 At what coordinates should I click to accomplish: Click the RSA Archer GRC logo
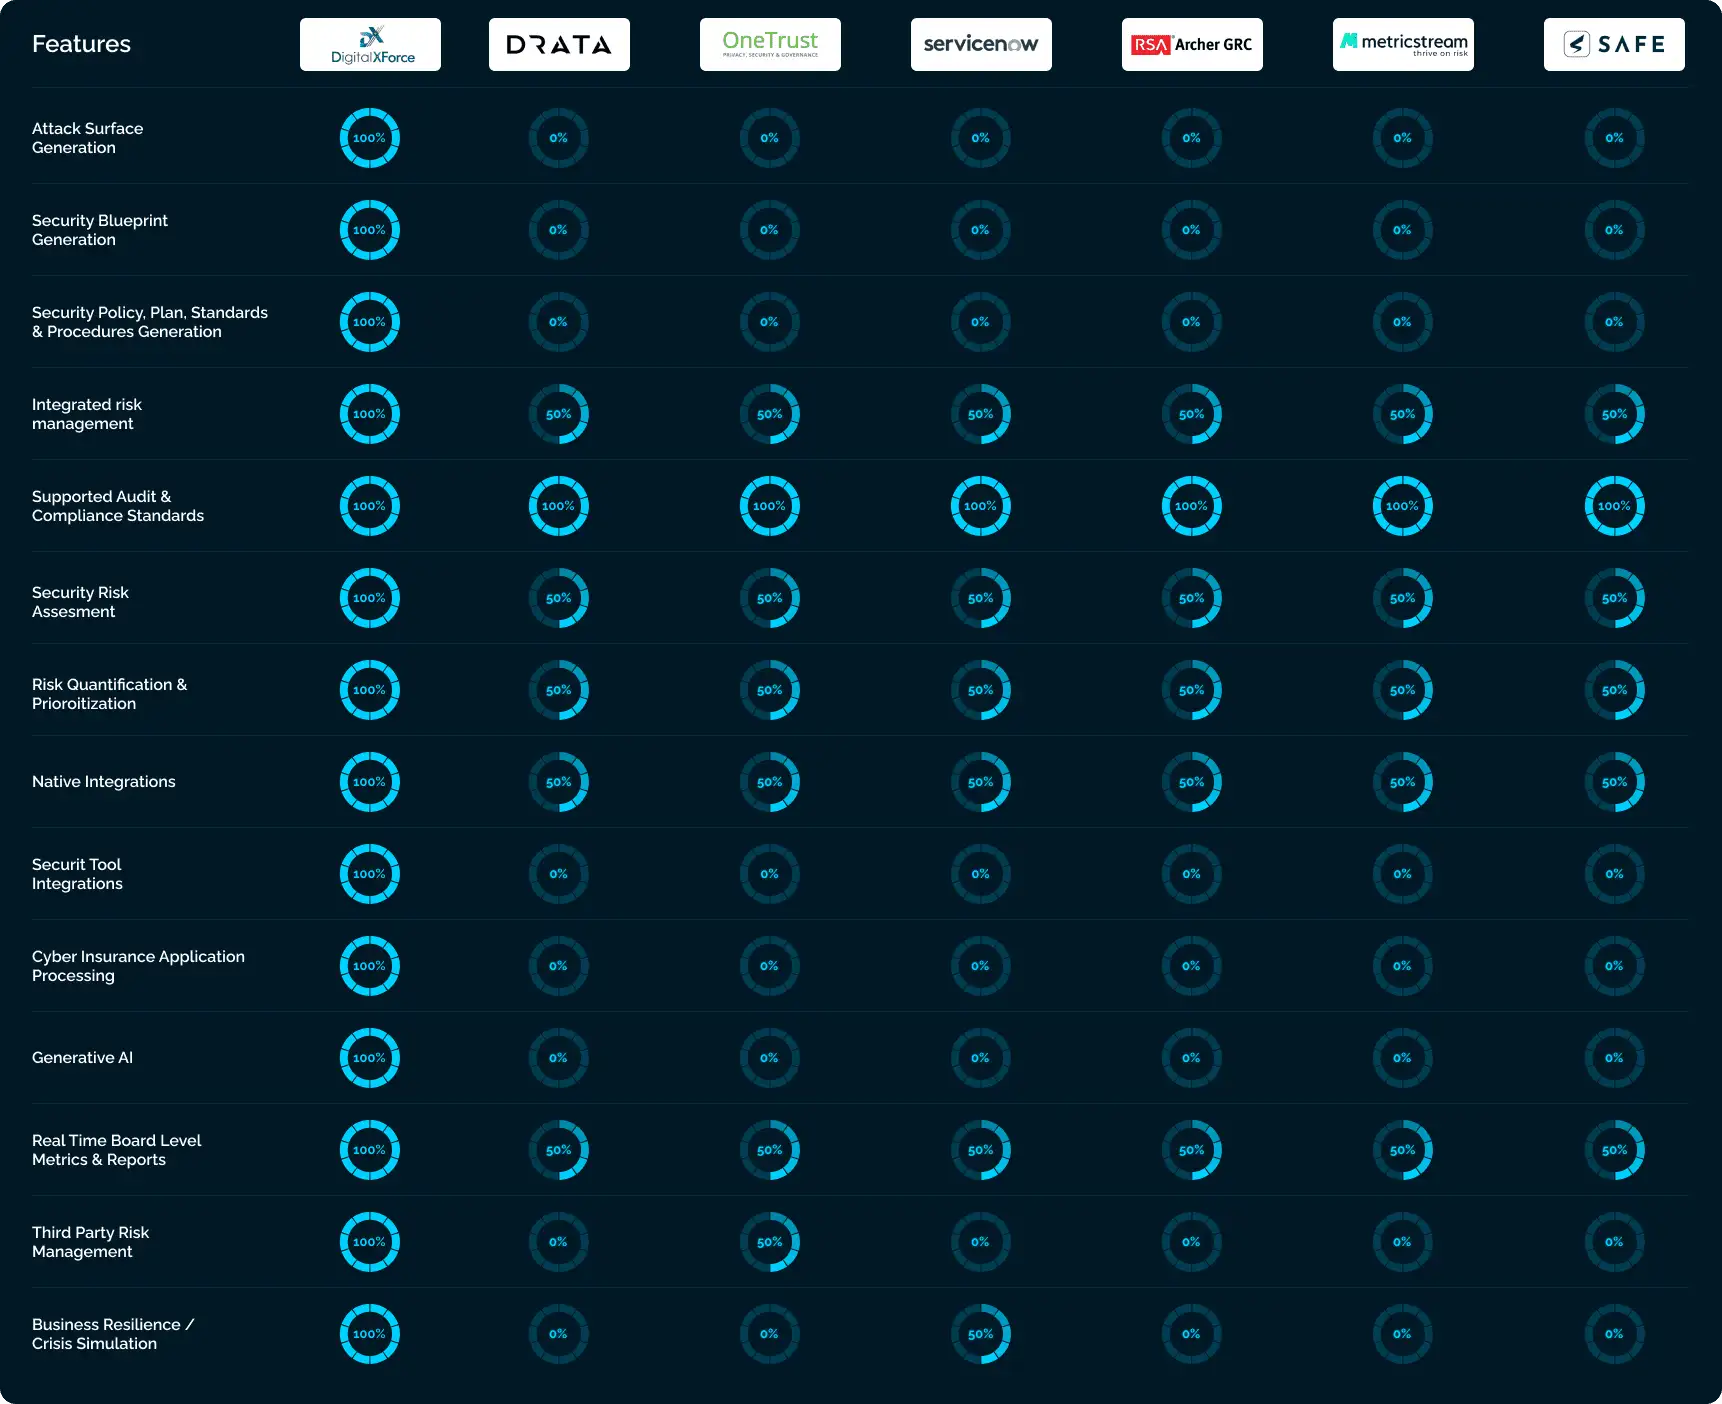point(1192,45)
